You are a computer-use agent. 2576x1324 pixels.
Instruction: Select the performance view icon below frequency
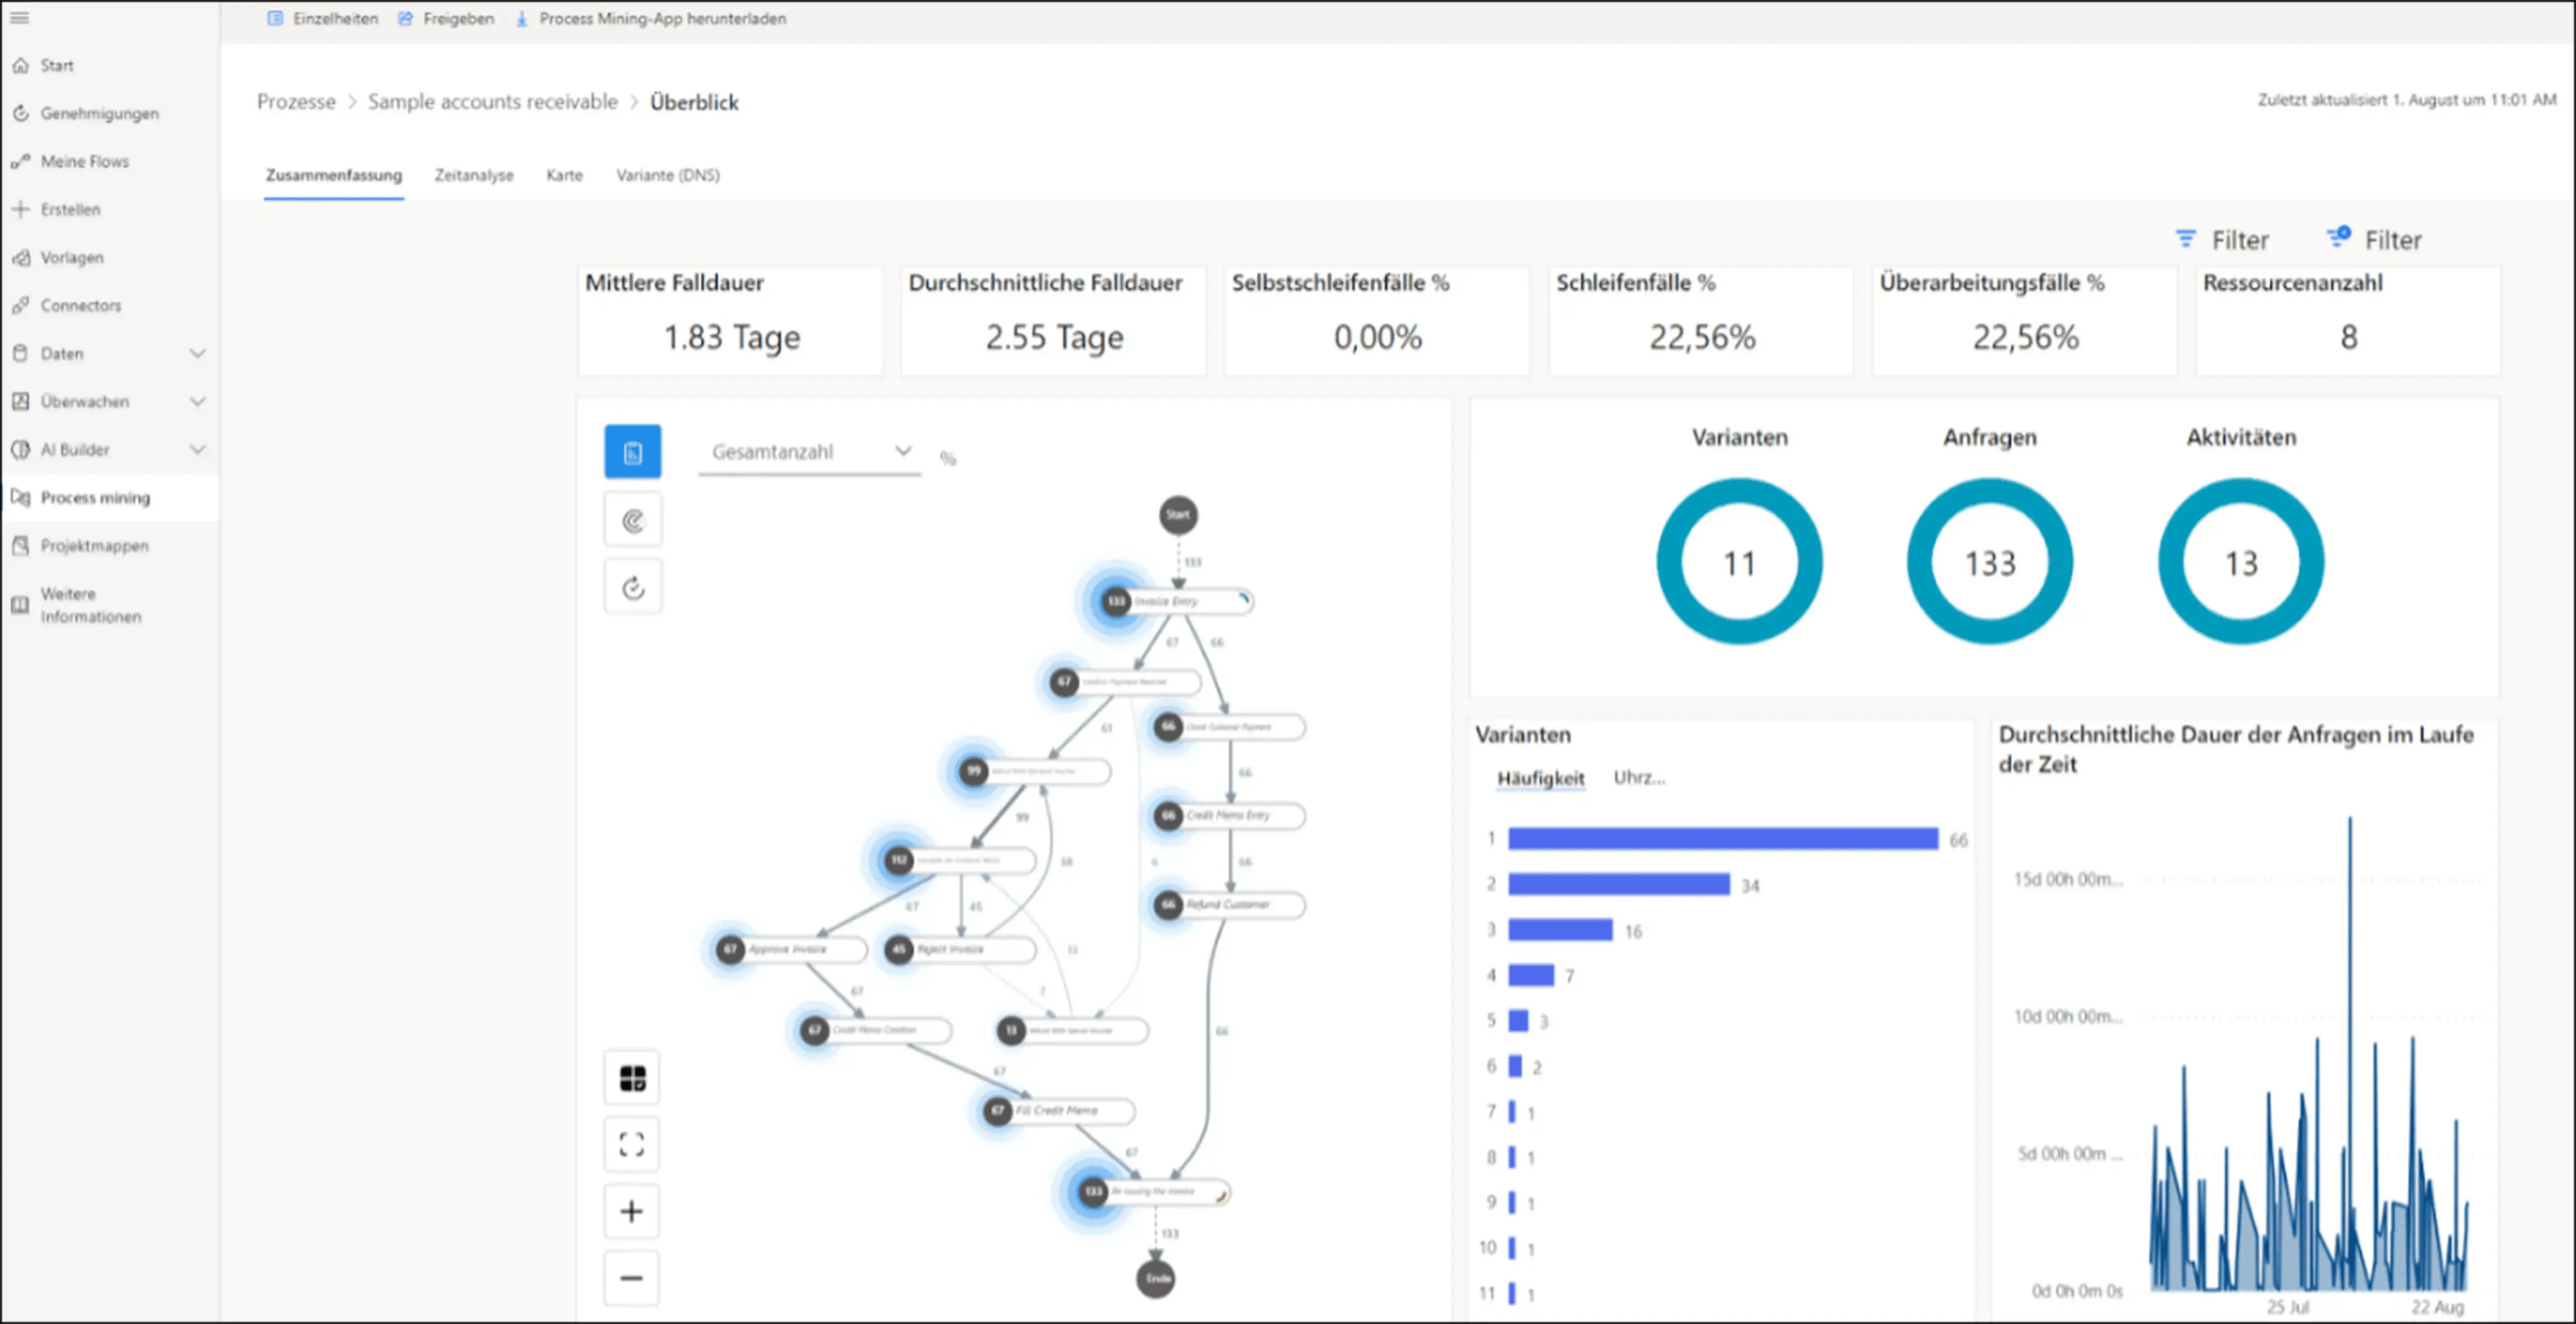(632, 520)
